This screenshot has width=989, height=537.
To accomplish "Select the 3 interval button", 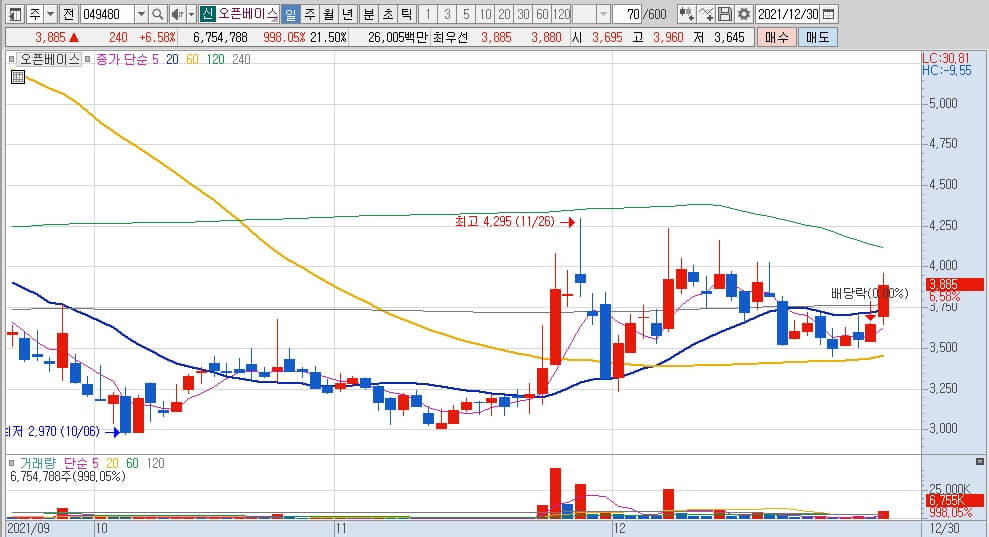I will pyautogui.click(x=447, y=14).
